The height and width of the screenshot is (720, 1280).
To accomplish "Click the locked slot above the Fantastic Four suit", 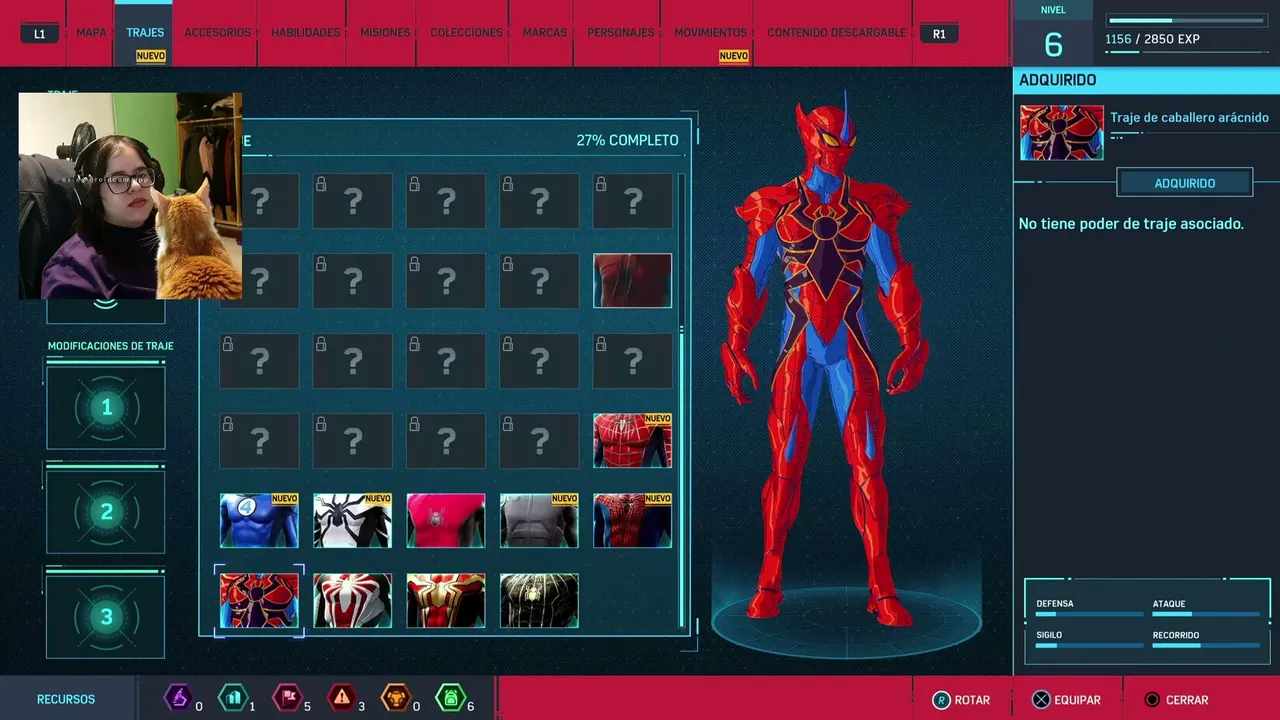I will coord(259,440).
